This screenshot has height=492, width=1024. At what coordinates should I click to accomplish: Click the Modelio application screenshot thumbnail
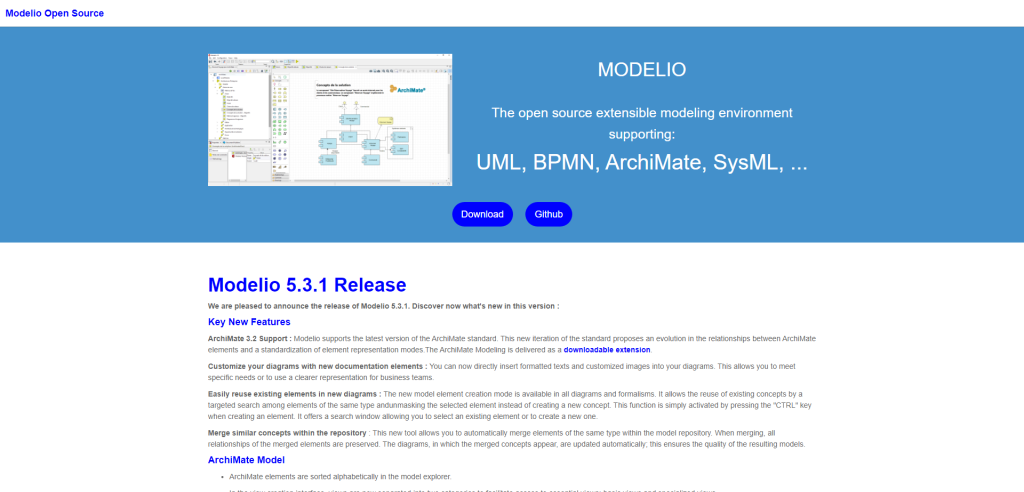coord(330,120)
